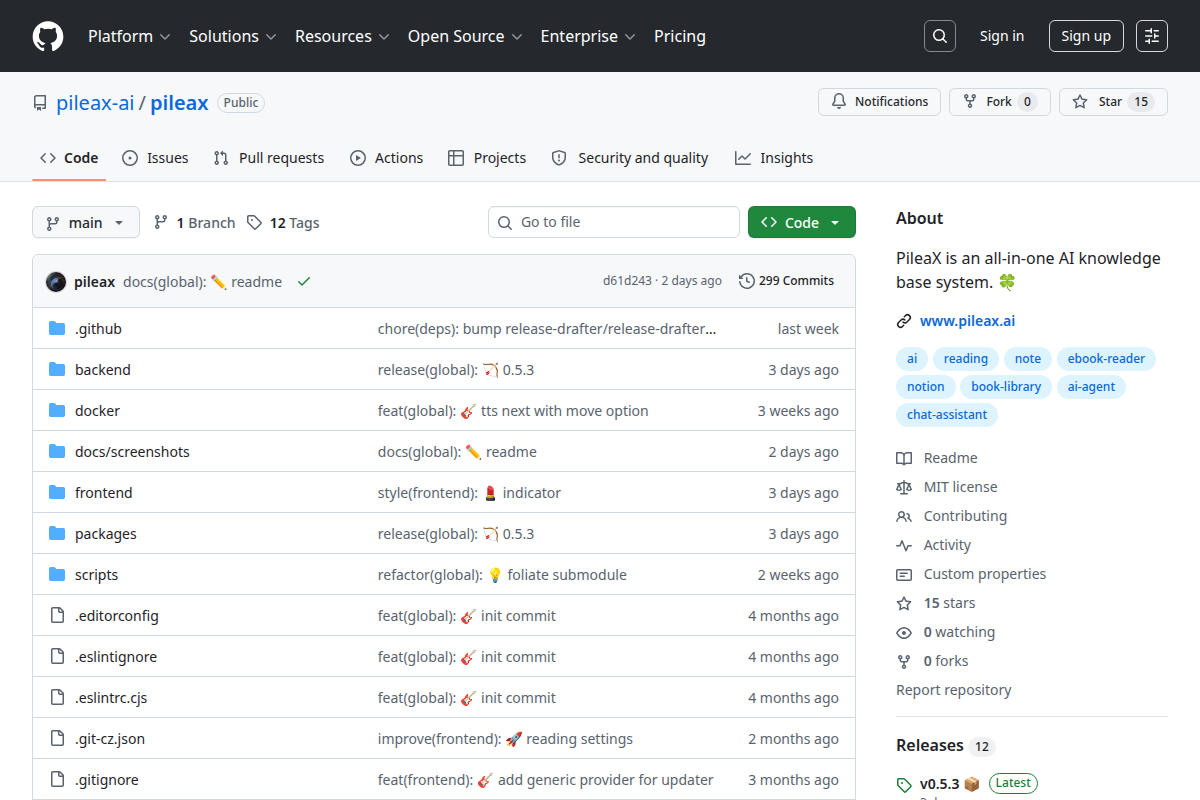Switch to the Projects tab
This screenshot has height=800, width=1200.
tap(487, 158)
